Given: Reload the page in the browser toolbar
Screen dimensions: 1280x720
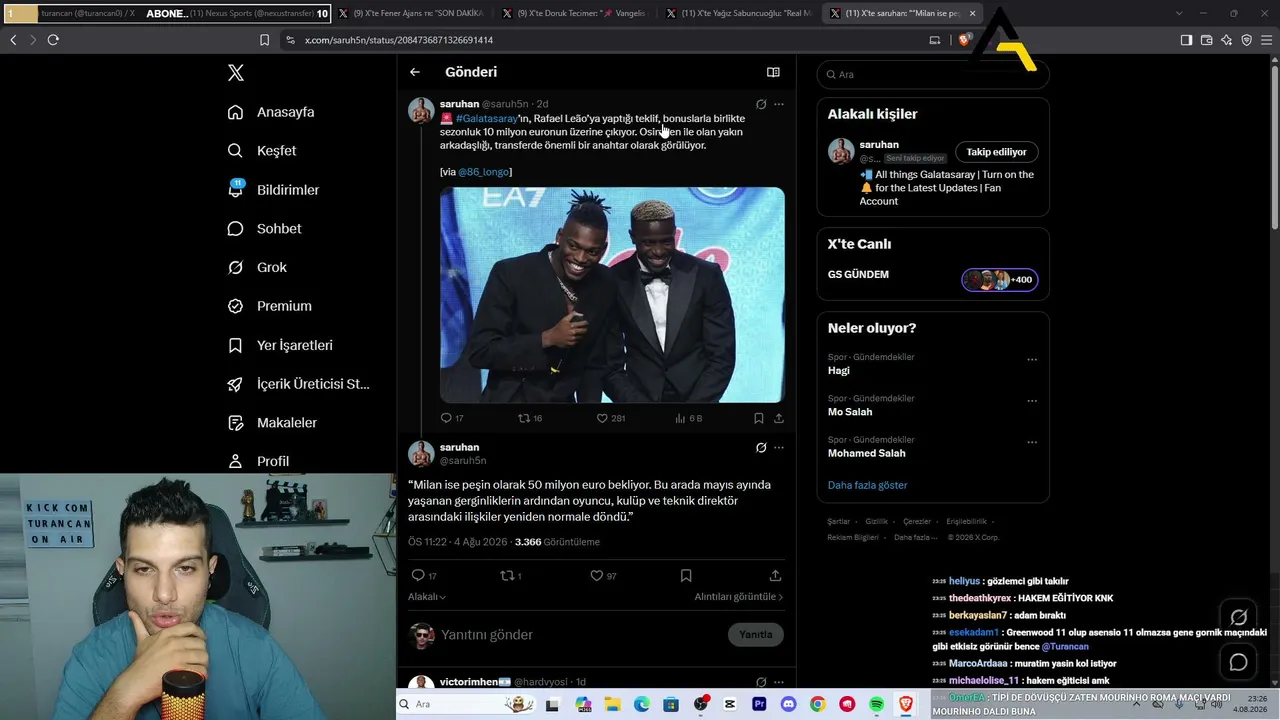Looking at the screenshot, I should (53, 40).
